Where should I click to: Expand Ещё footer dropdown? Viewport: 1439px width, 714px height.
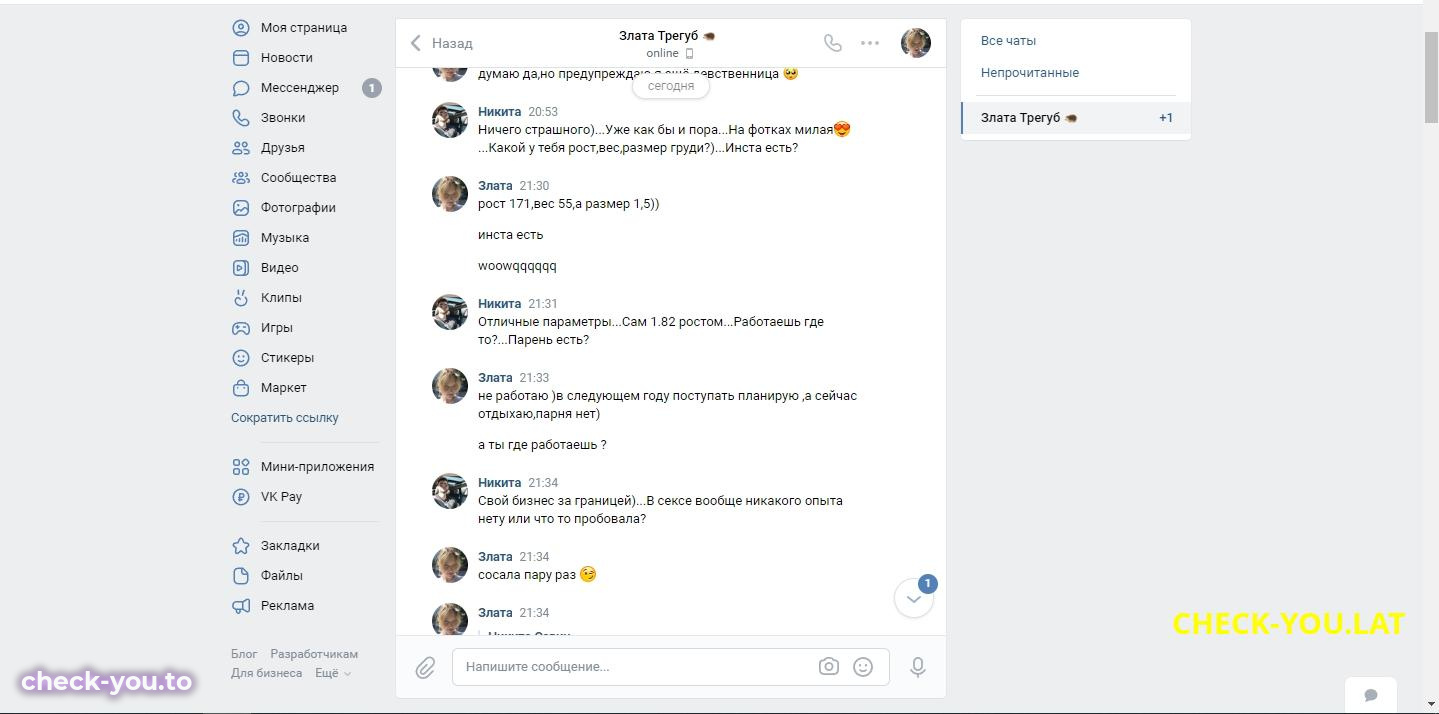tap(333, 673)
